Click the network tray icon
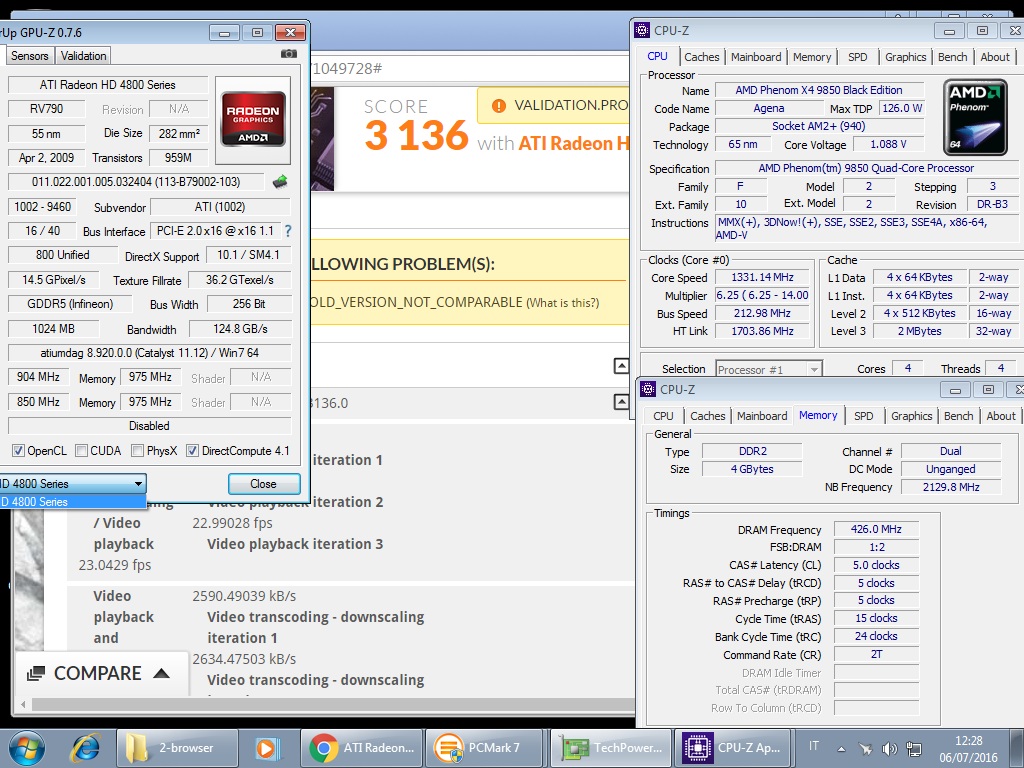 click(x=914, y=749)
